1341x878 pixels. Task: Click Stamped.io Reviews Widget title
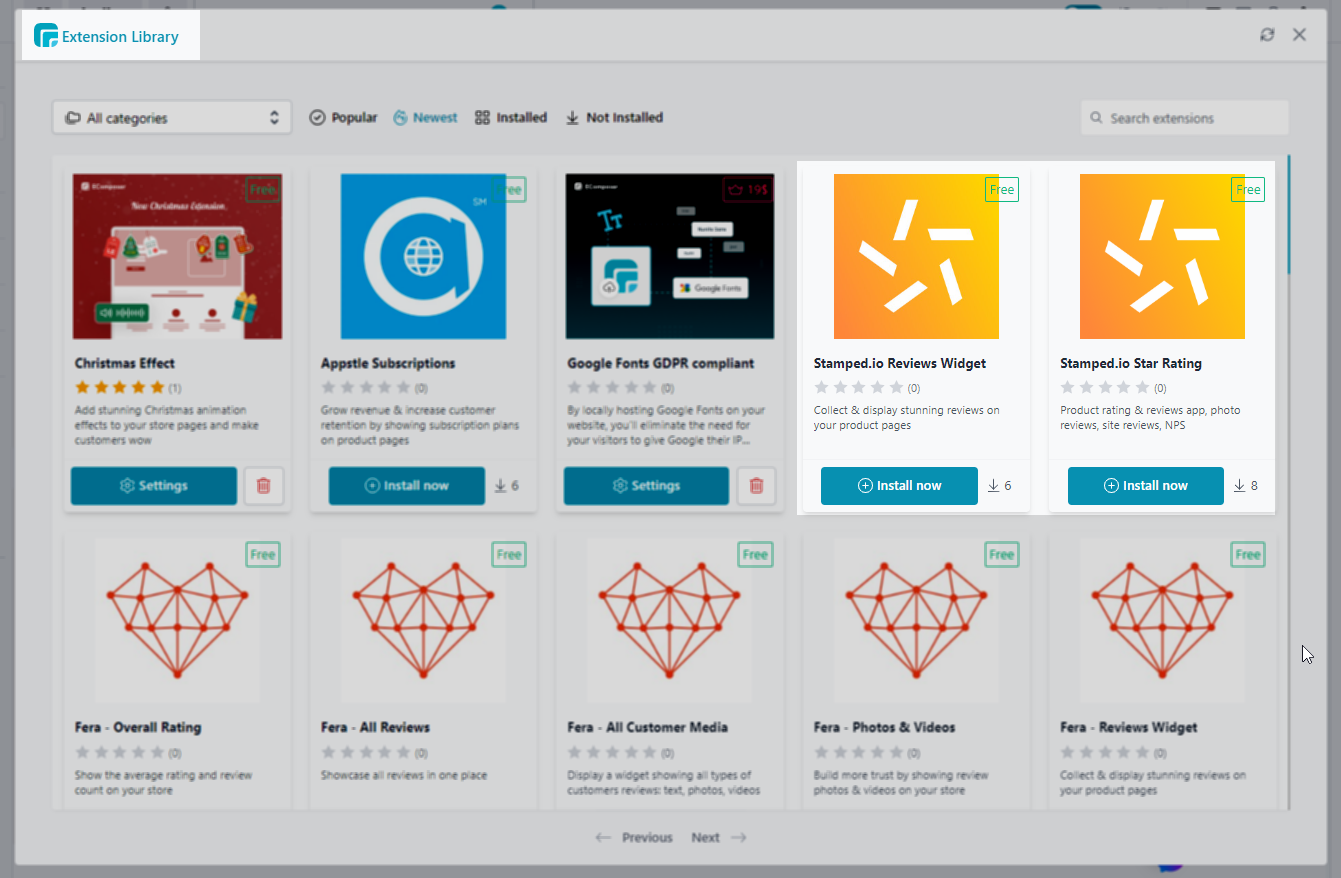[x=900, y=363]
